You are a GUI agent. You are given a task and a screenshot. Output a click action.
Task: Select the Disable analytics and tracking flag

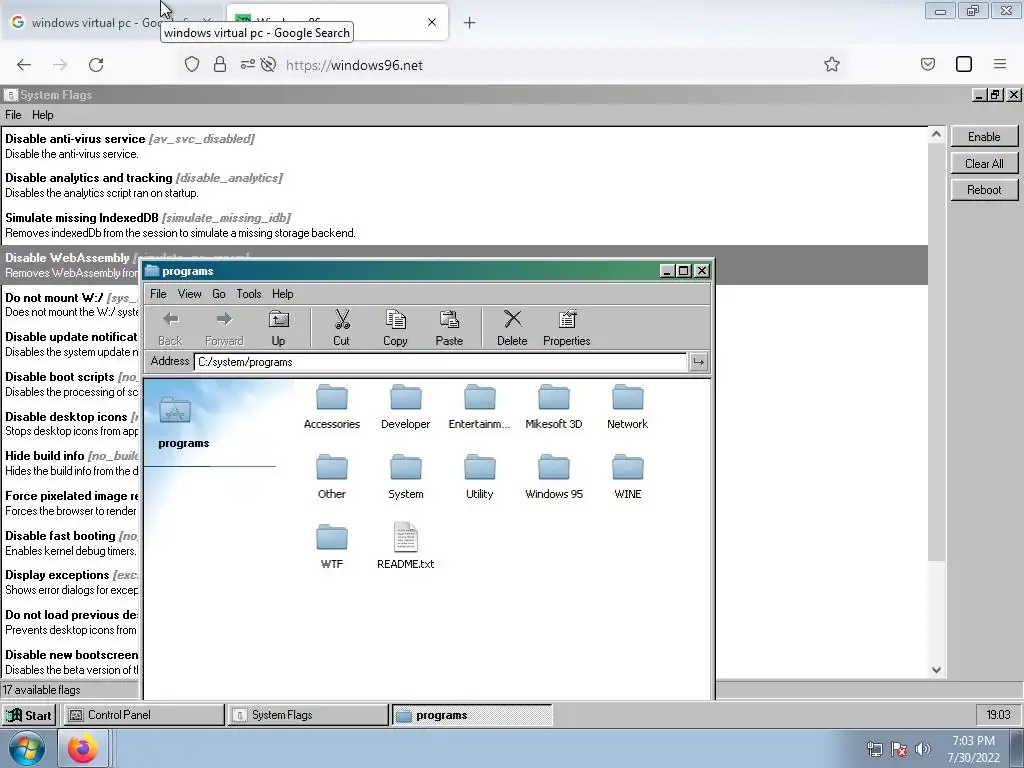(464, 185)
